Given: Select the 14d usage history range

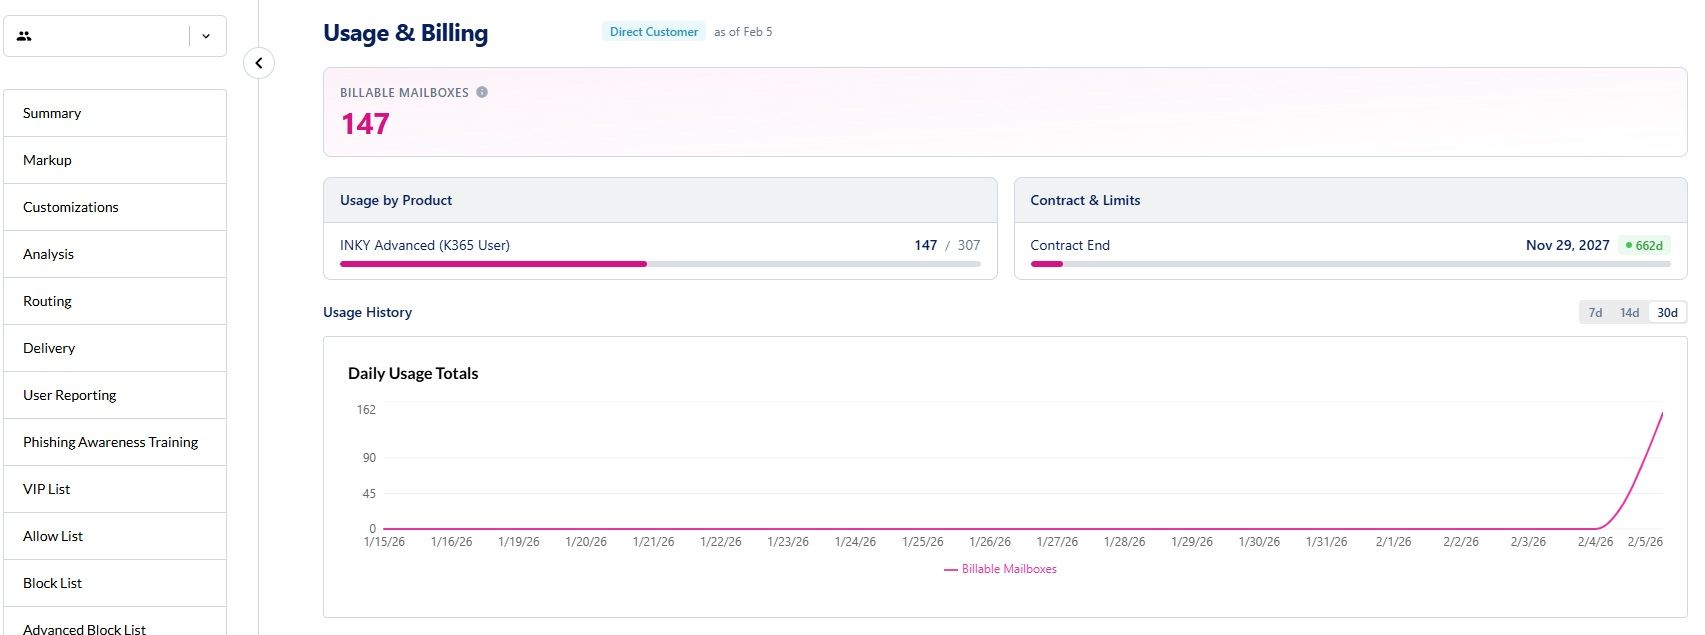Looking at the screenshot, I should tap(1629, 313).
